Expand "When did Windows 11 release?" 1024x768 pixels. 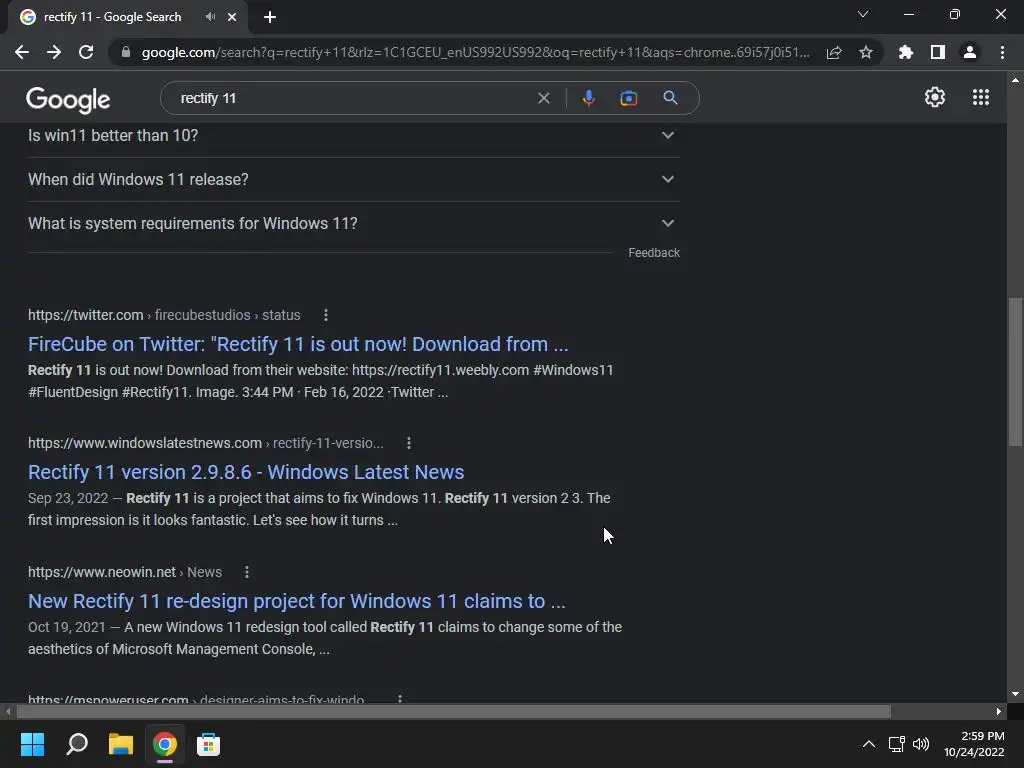tap(354, 179)
